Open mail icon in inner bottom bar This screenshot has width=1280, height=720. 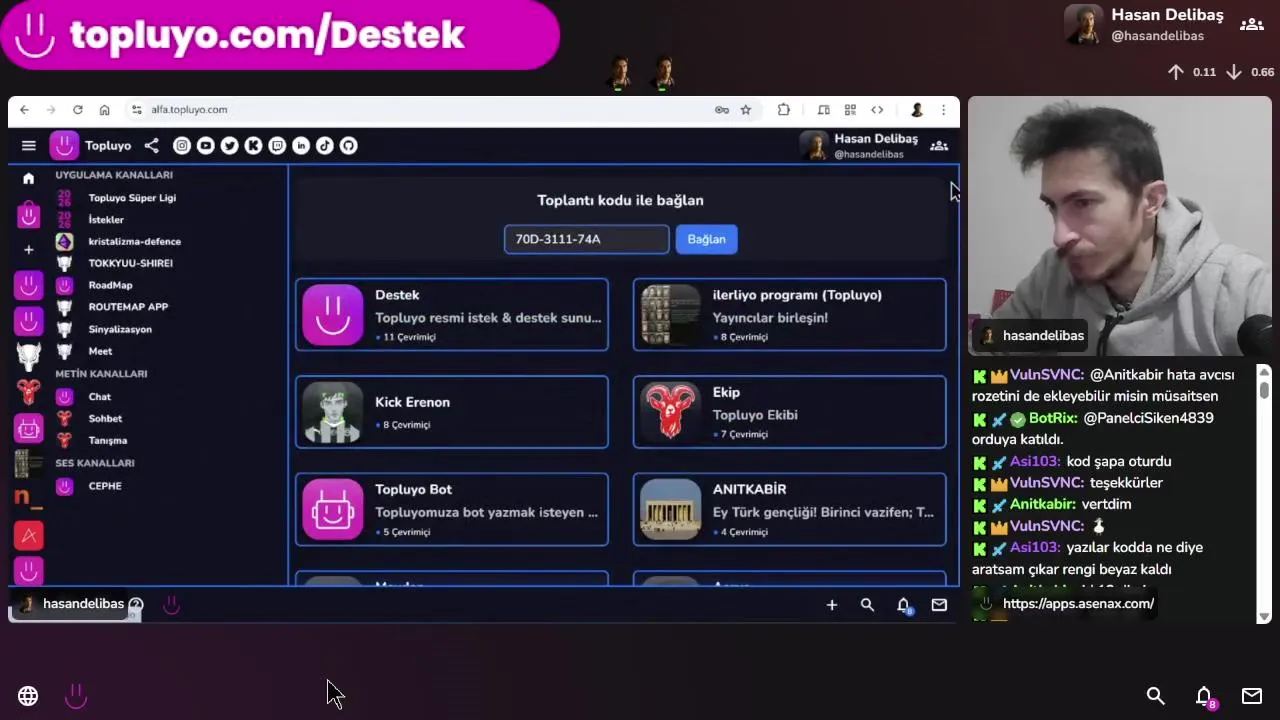[x=939, y=605]
